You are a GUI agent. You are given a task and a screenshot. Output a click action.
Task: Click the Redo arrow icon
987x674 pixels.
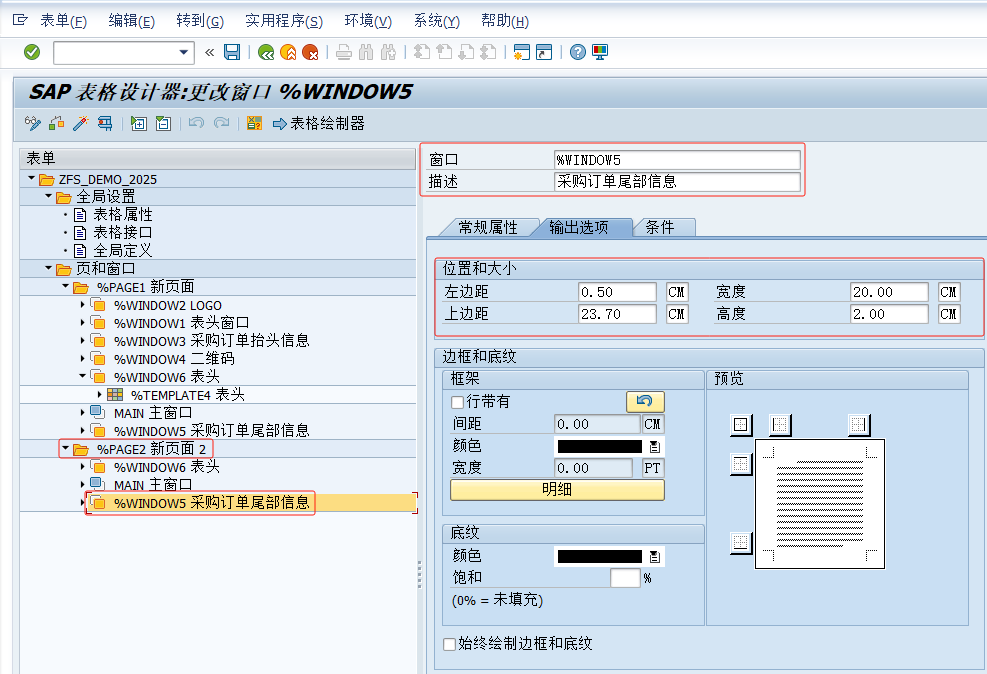[x=221, y=123]
